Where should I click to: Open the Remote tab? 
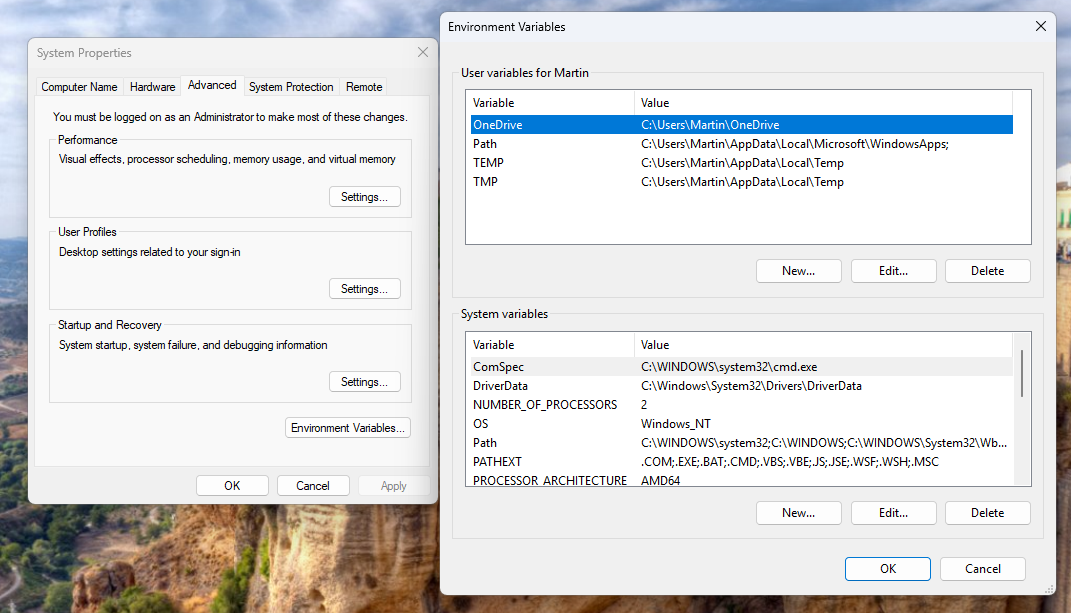pyautogui.click(x=363, y=87)
